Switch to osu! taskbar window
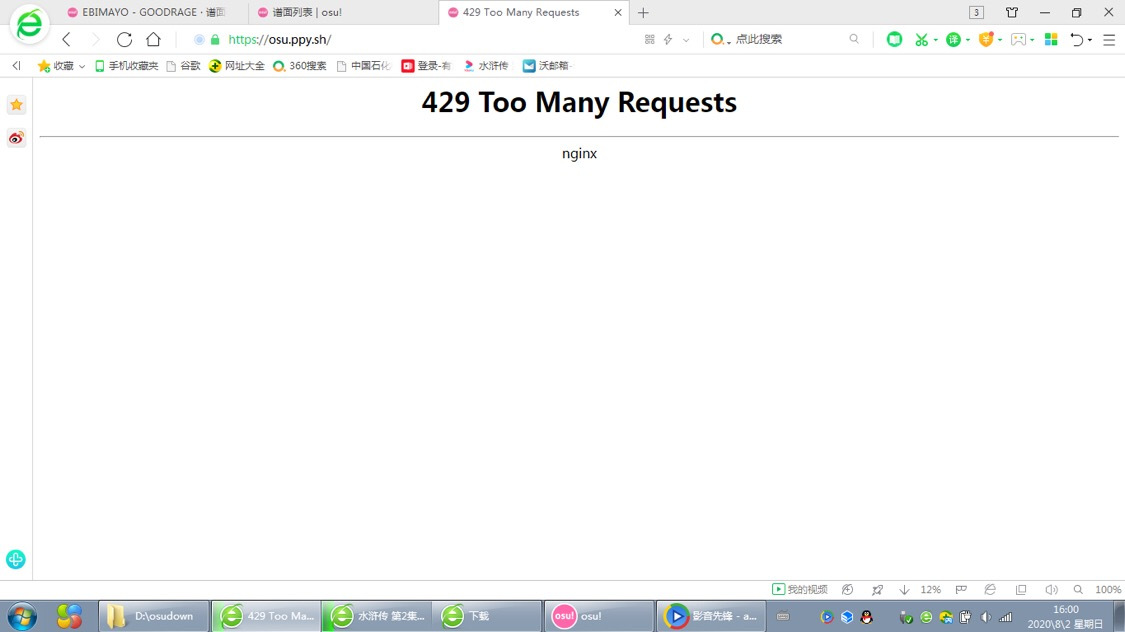1125x632 pixels. click(600, 616)
